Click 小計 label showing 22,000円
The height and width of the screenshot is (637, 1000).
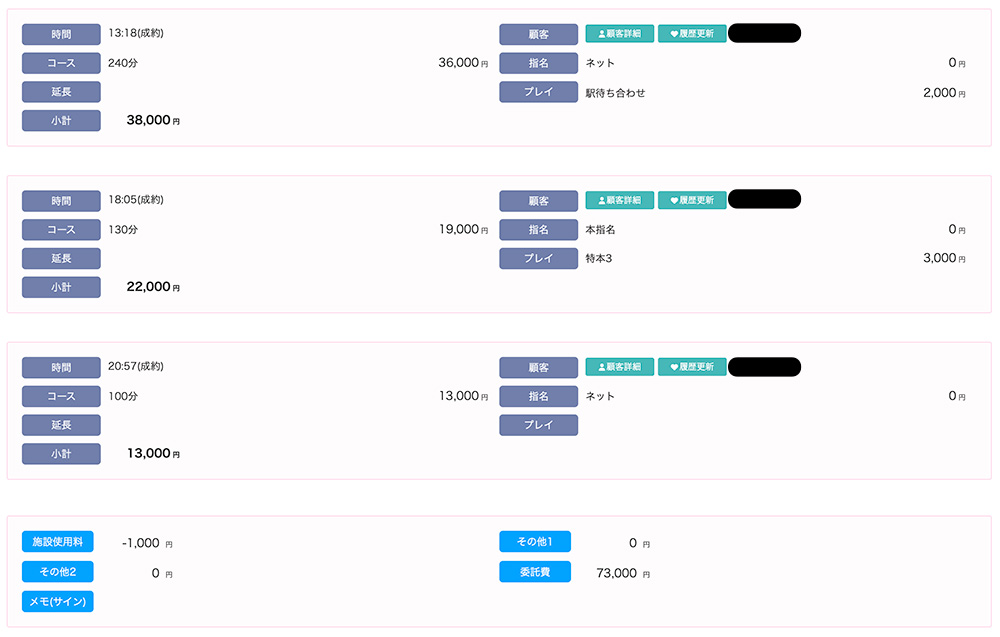click(61, 288)
